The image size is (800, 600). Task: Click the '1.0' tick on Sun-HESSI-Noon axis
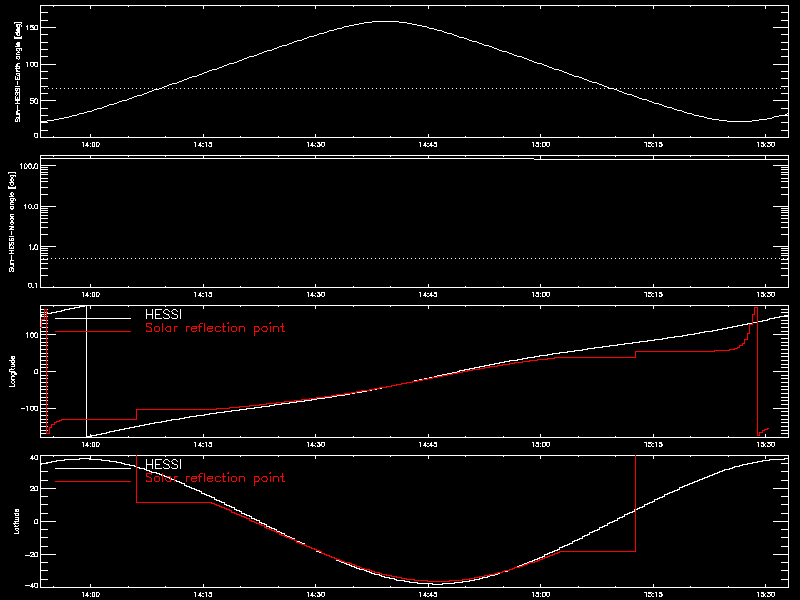(33, 247)
